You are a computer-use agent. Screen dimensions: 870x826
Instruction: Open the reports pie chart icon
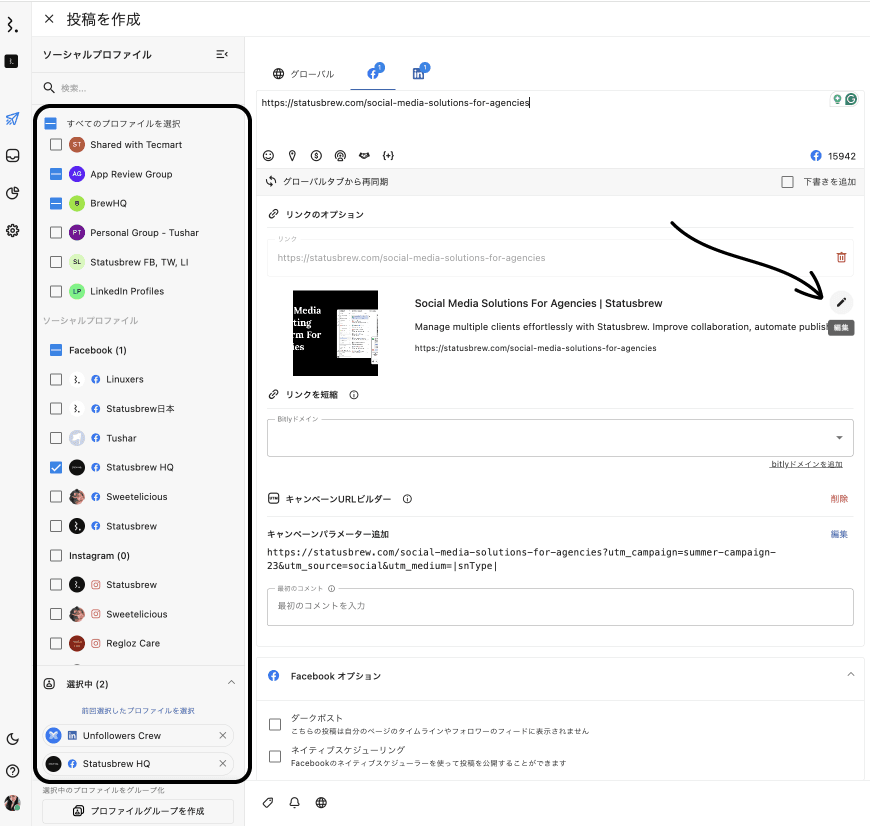(x=12, y=193)
